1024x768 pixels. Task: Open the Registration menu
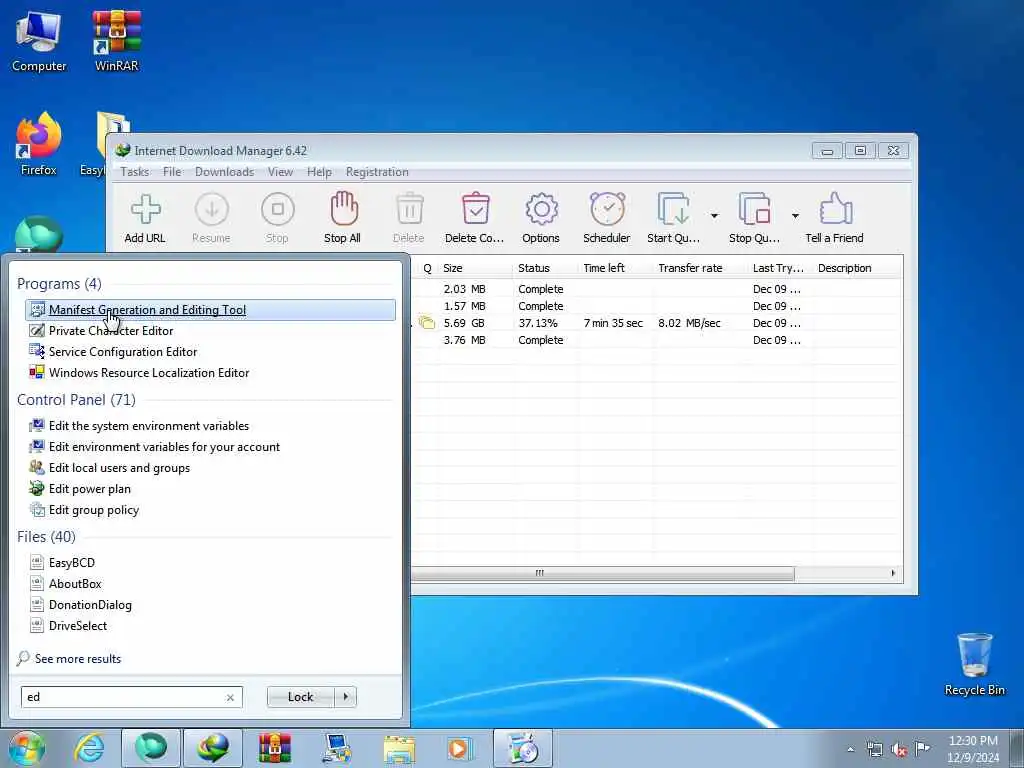[x=377, y=172]
